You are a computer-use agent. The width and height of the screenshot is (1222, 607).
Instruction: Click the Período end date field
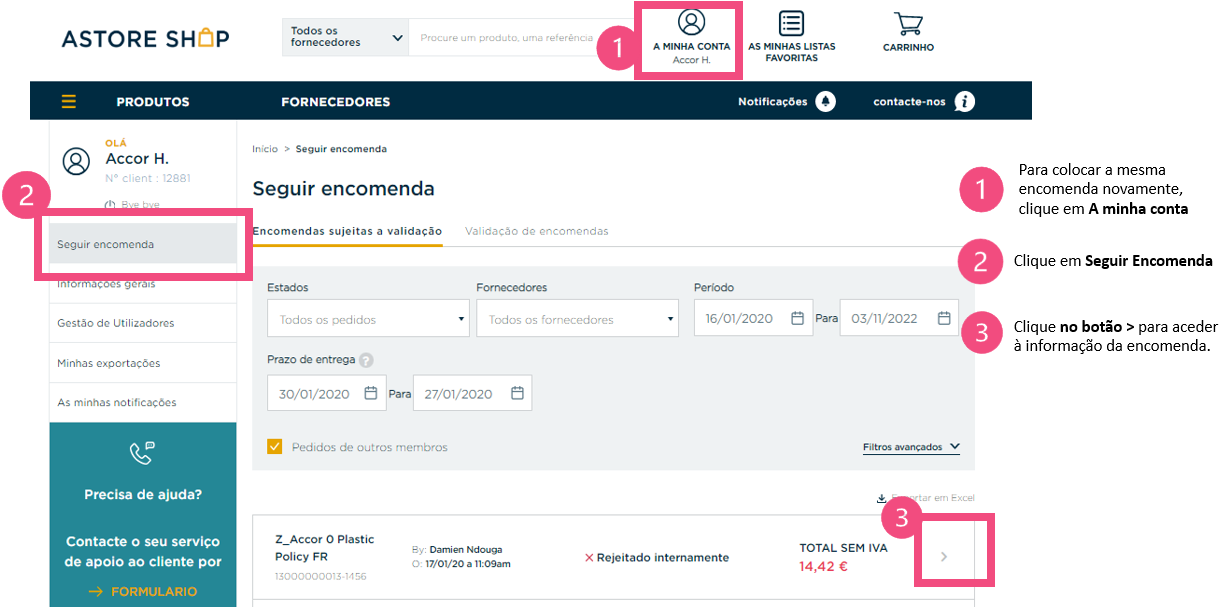[x=899, y=319]
